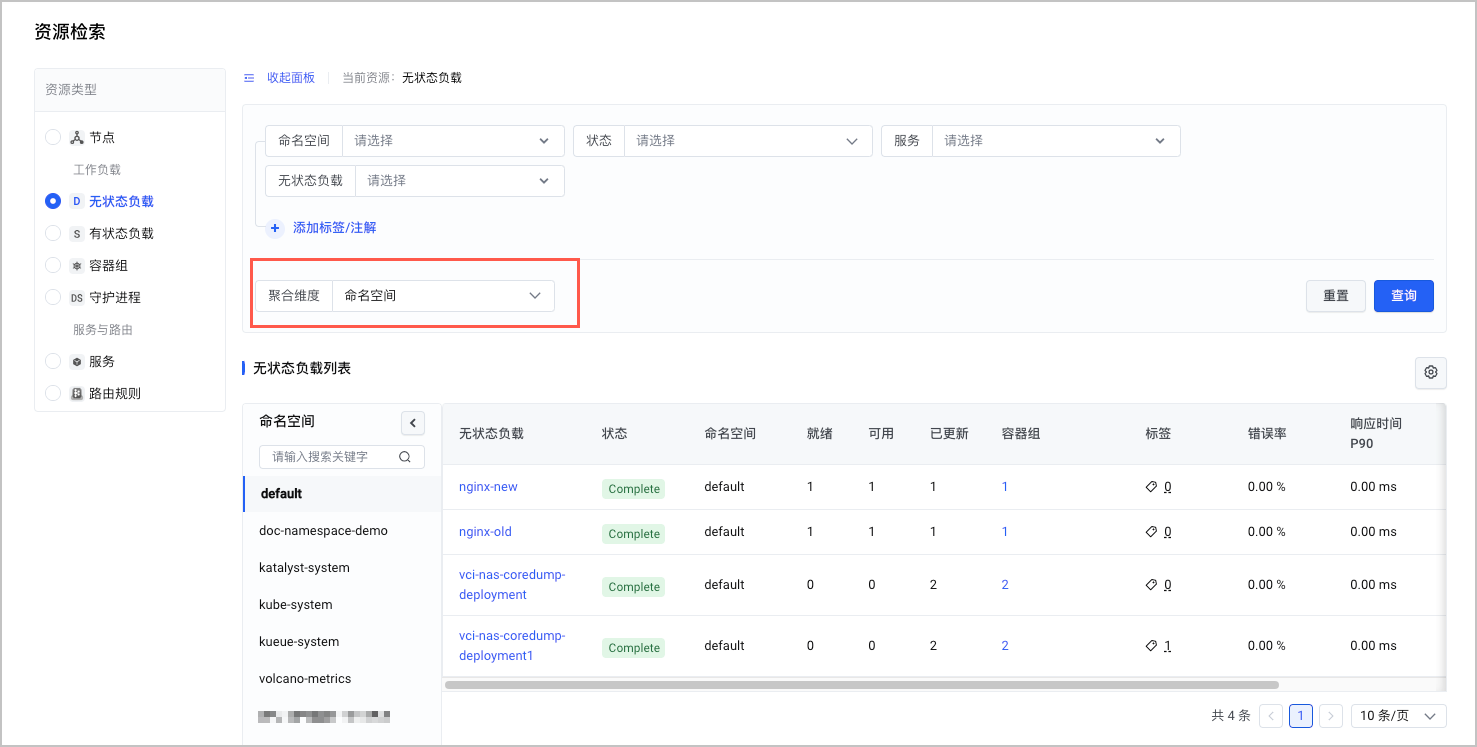
Task: Click Complete status badge for nginx-new
Action: (634, 489)
